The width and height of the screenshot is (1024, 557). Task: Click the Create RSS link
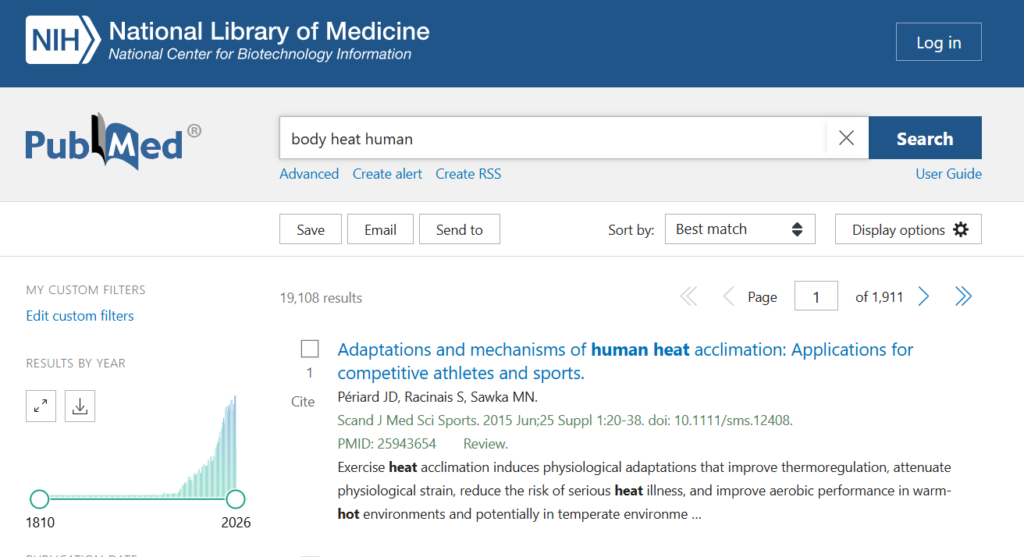click(468, 174)
